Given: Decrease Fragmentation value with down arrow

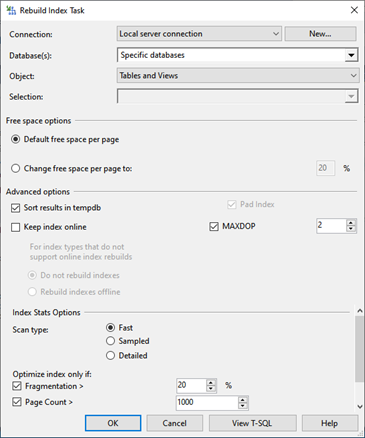Looking at the screenshot, I should (211, 389).
